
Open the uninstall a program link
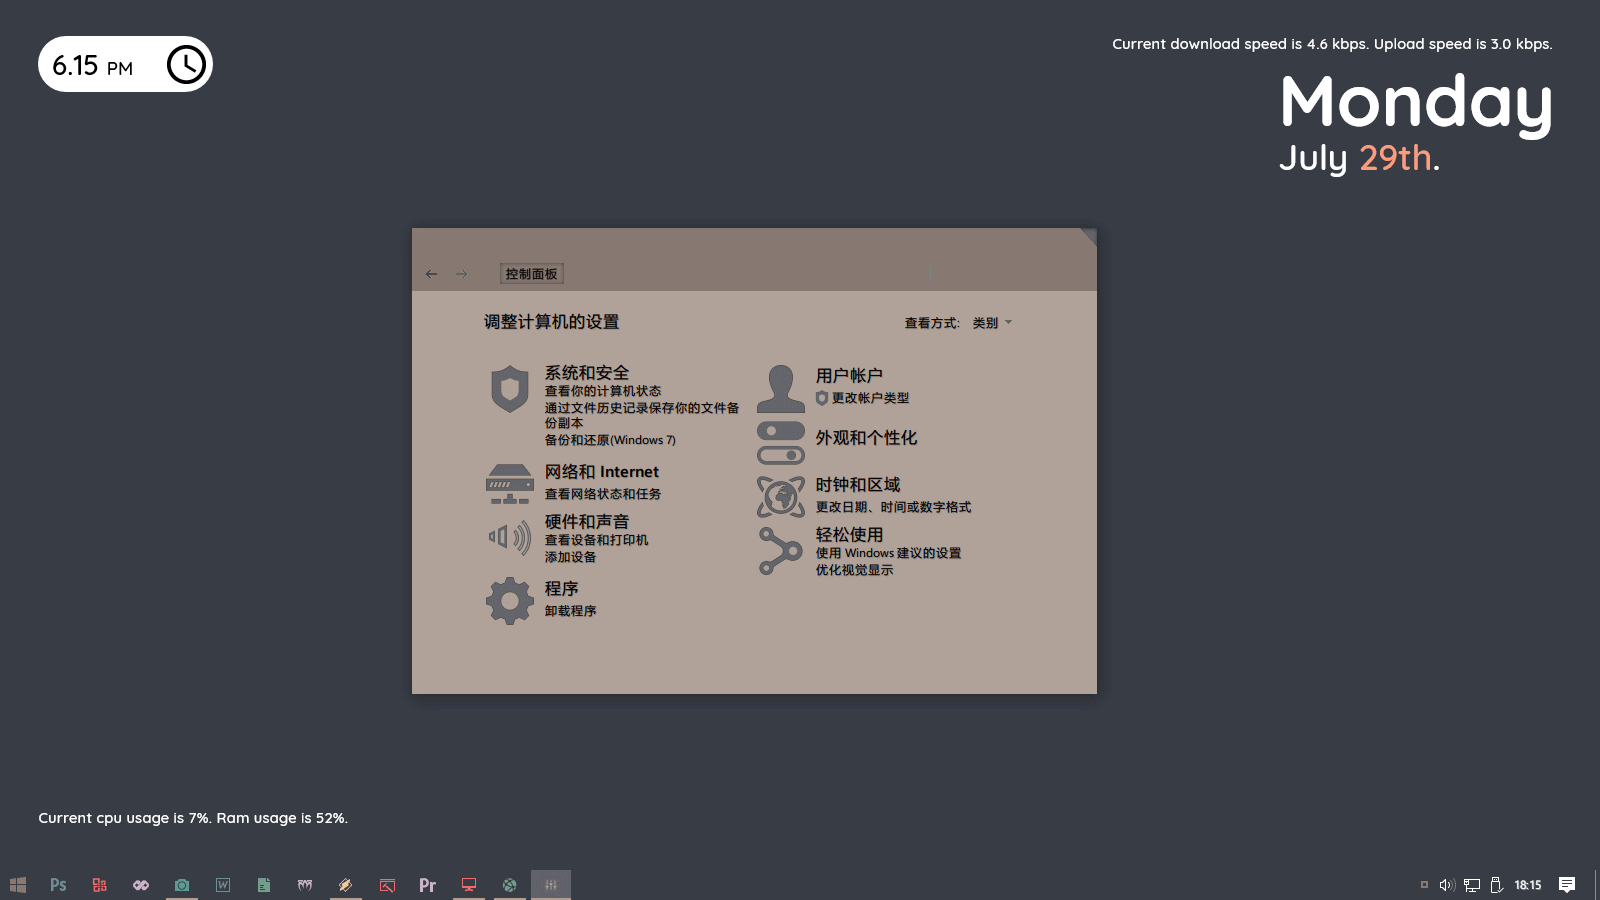pos(570,611)
